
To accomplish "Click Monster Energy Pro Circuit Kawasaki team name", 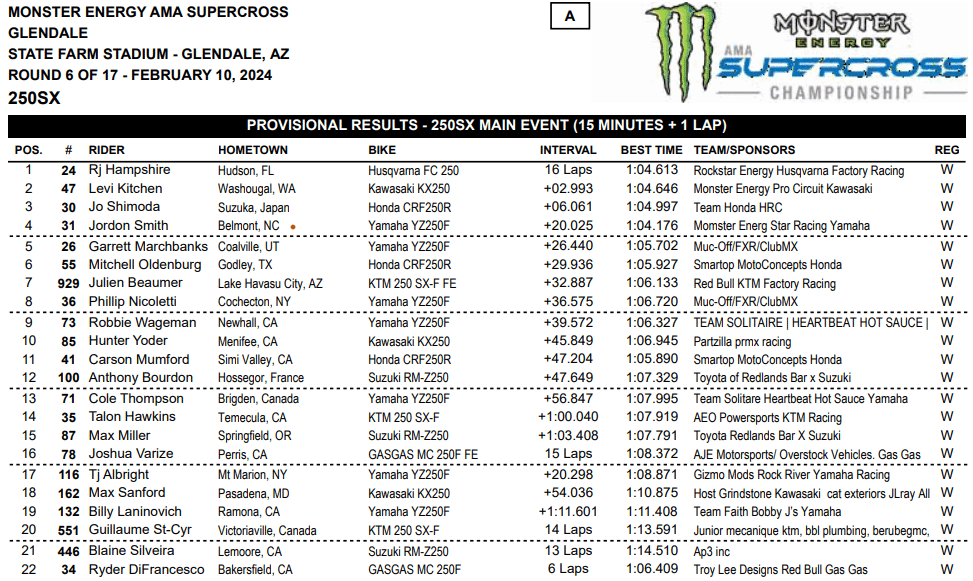I will pos(782,189).
